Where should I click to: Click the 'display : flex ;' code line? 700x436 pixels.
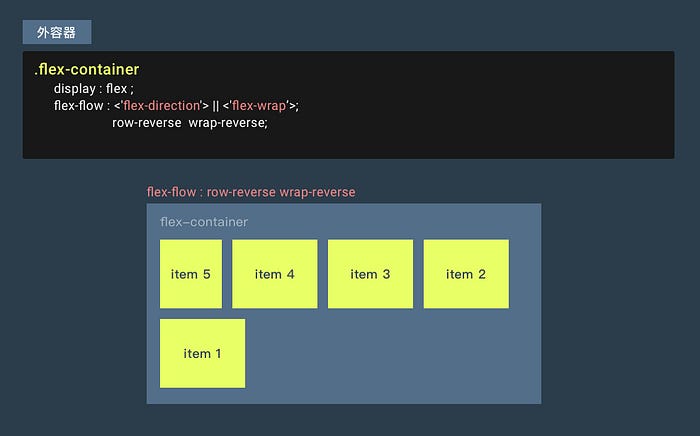tap(94, 89)
